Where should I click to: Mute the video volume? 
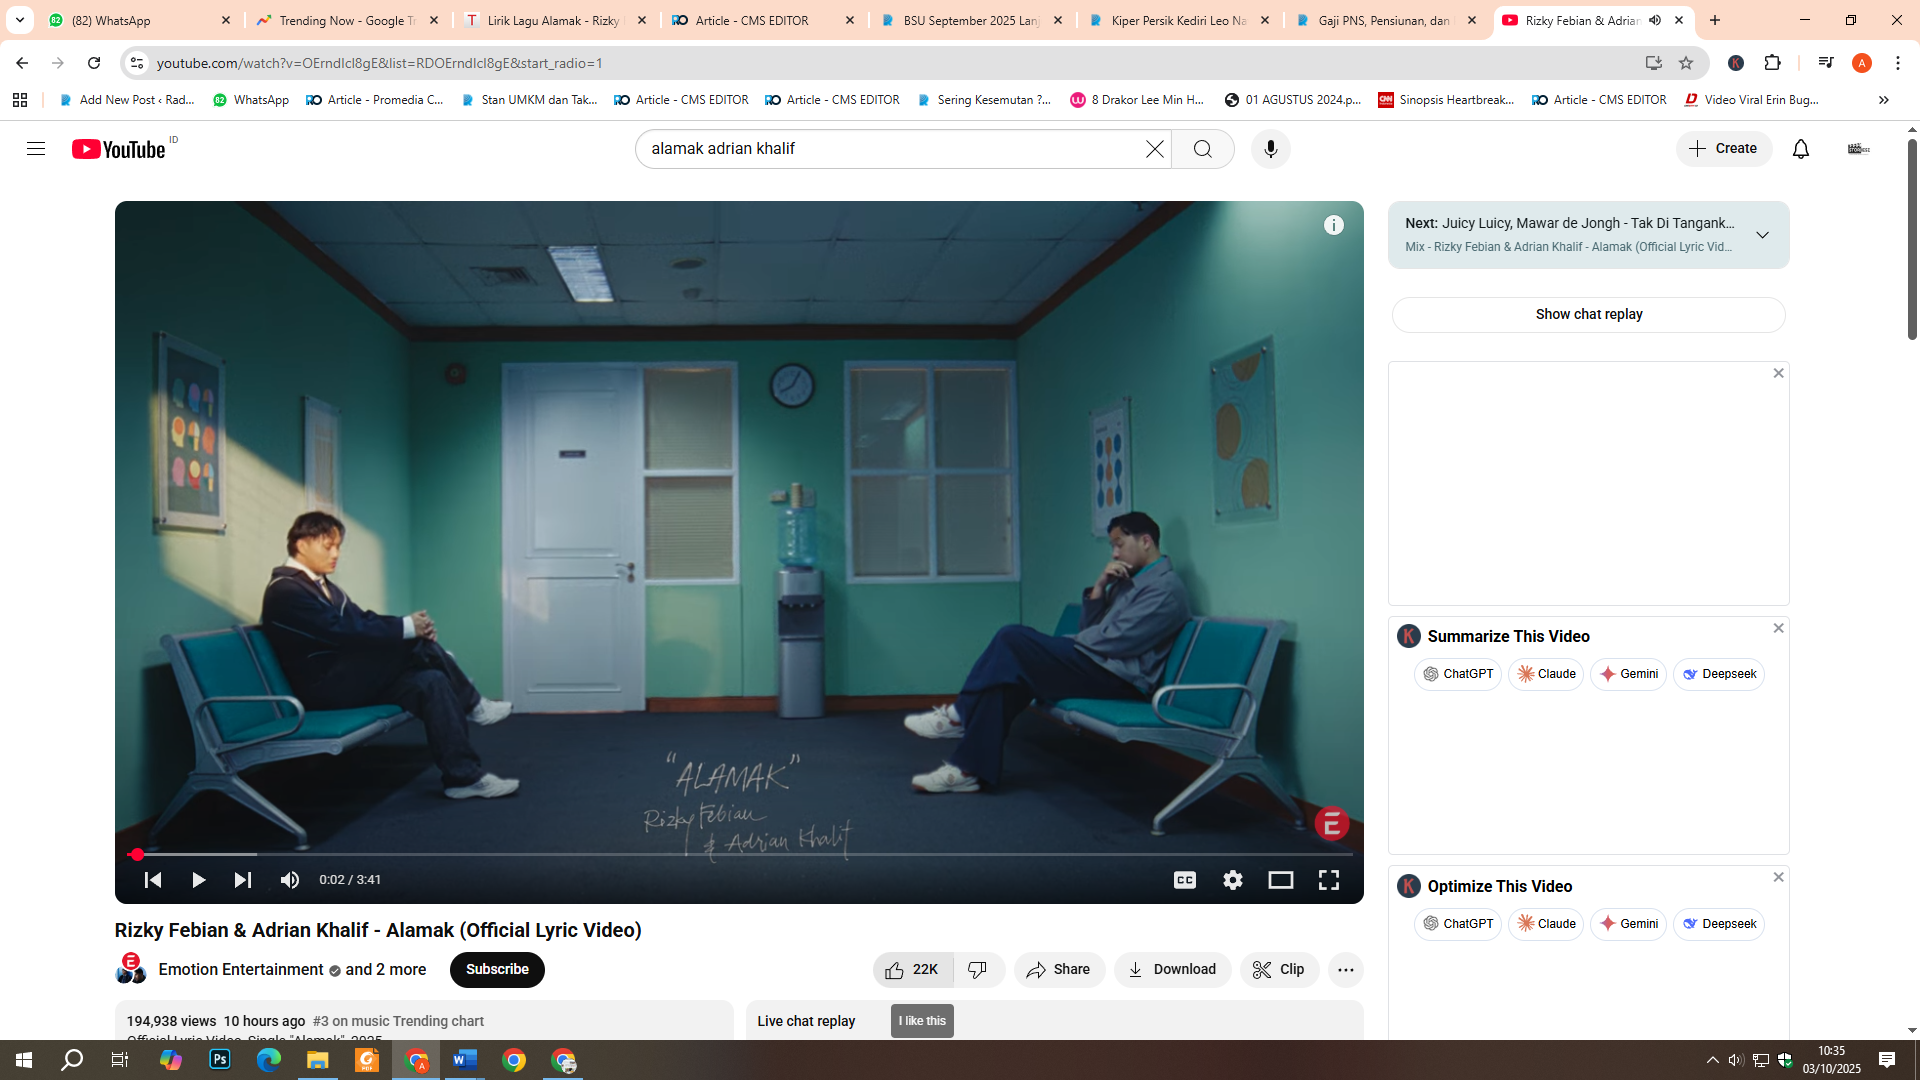290,880
